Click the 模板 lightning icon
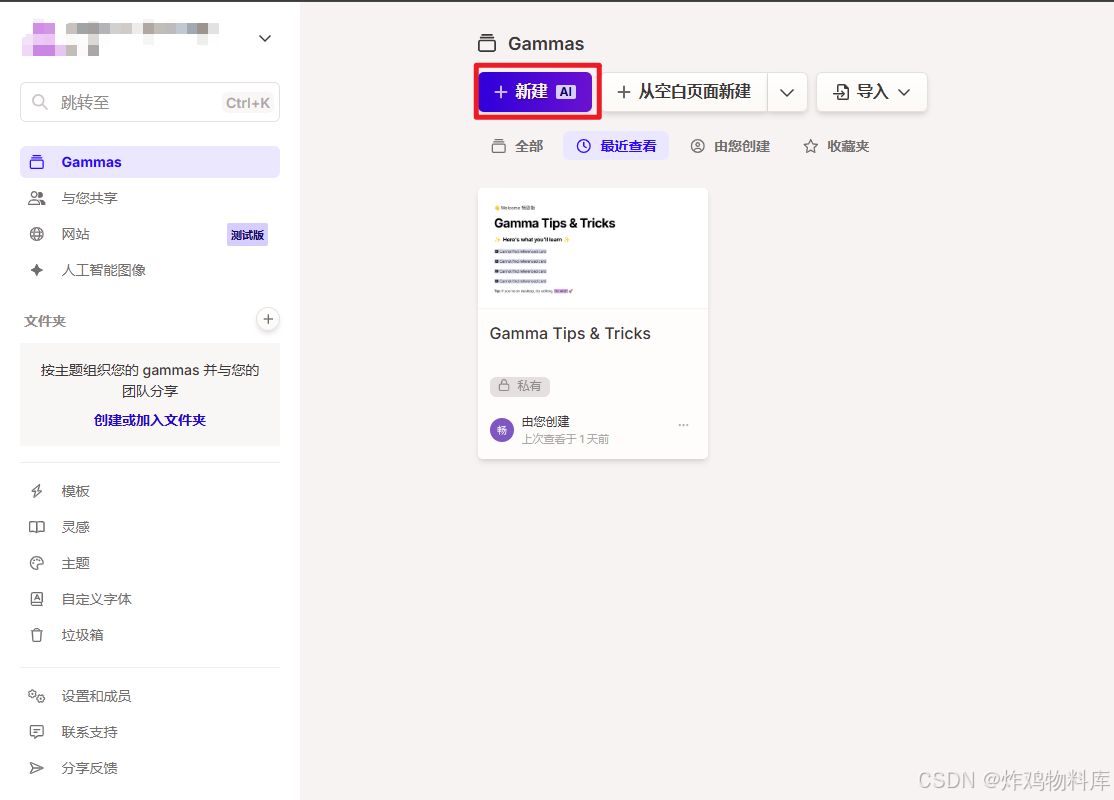 coord(37,491)
